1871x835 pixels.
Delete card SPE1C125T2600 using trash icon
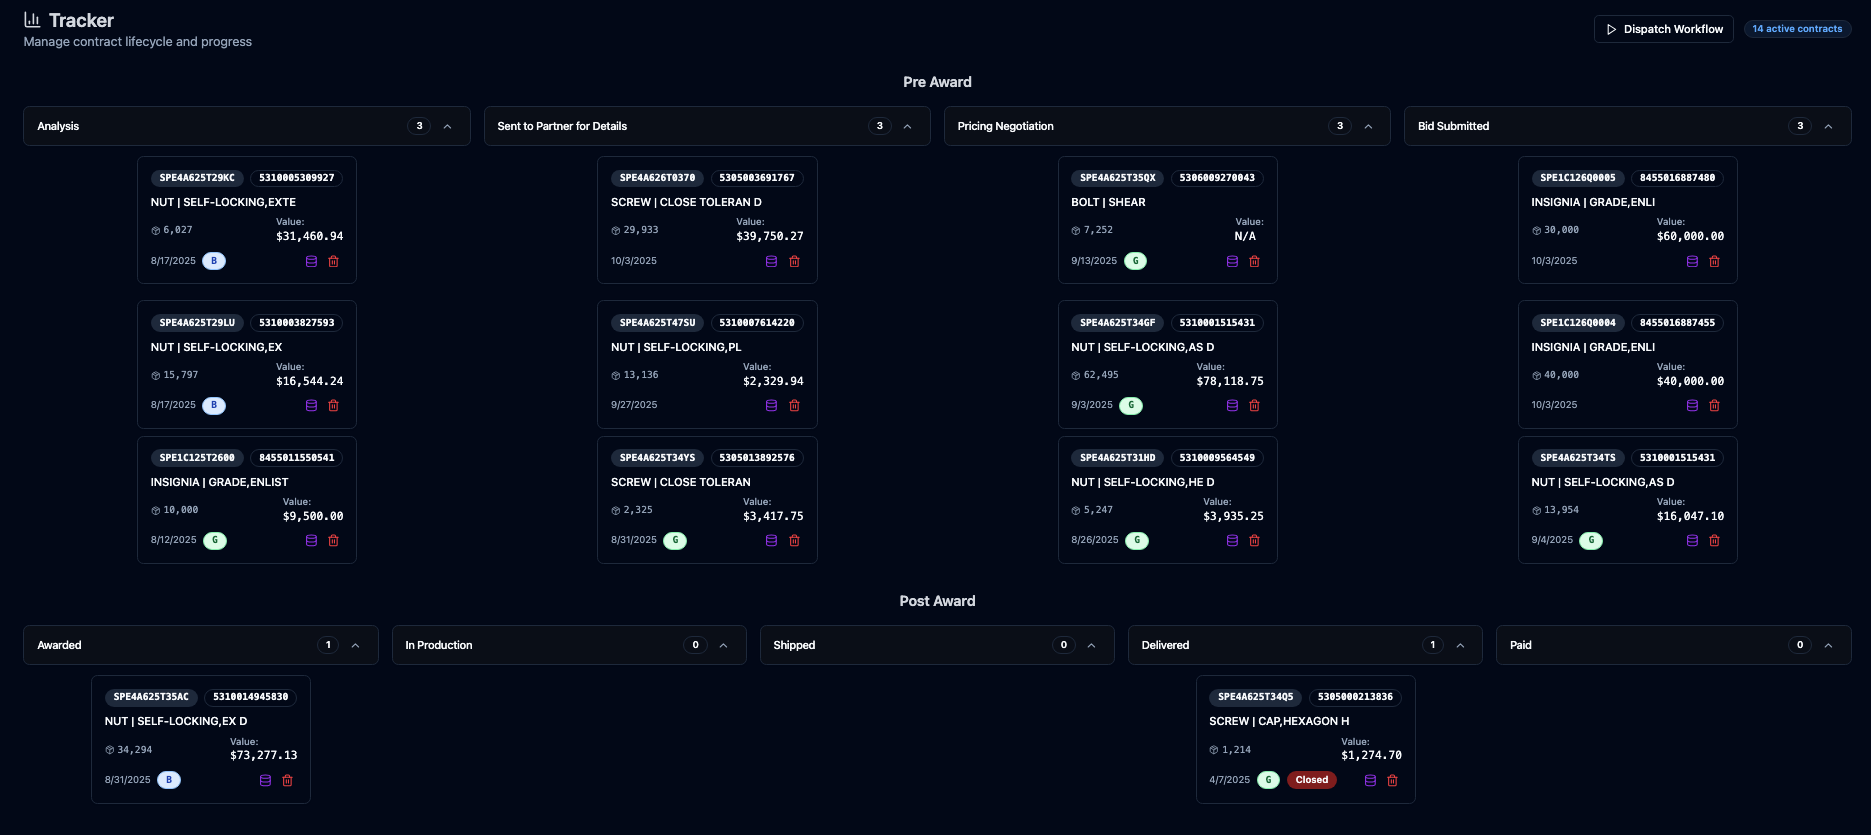[334, 540]
